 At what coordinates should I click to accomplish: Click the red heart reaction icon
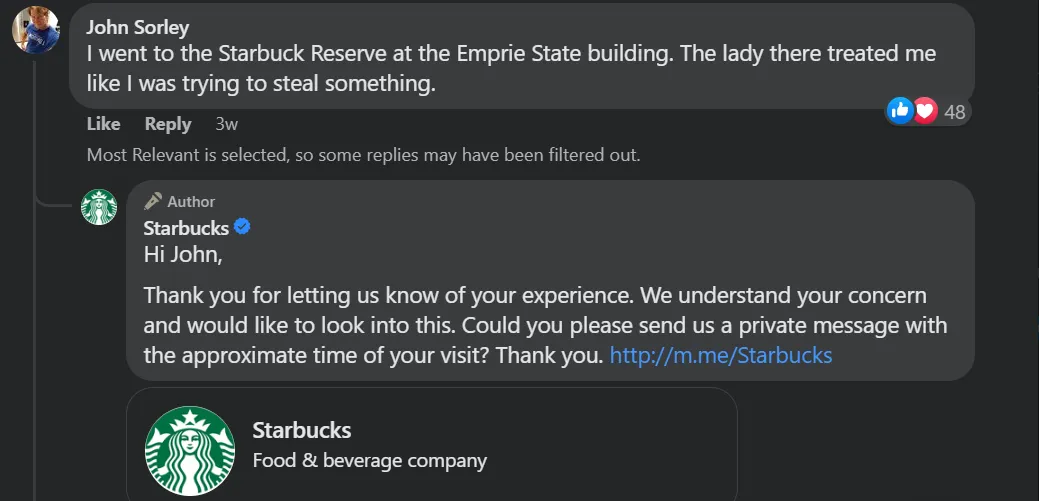click(x=925, y=111)
